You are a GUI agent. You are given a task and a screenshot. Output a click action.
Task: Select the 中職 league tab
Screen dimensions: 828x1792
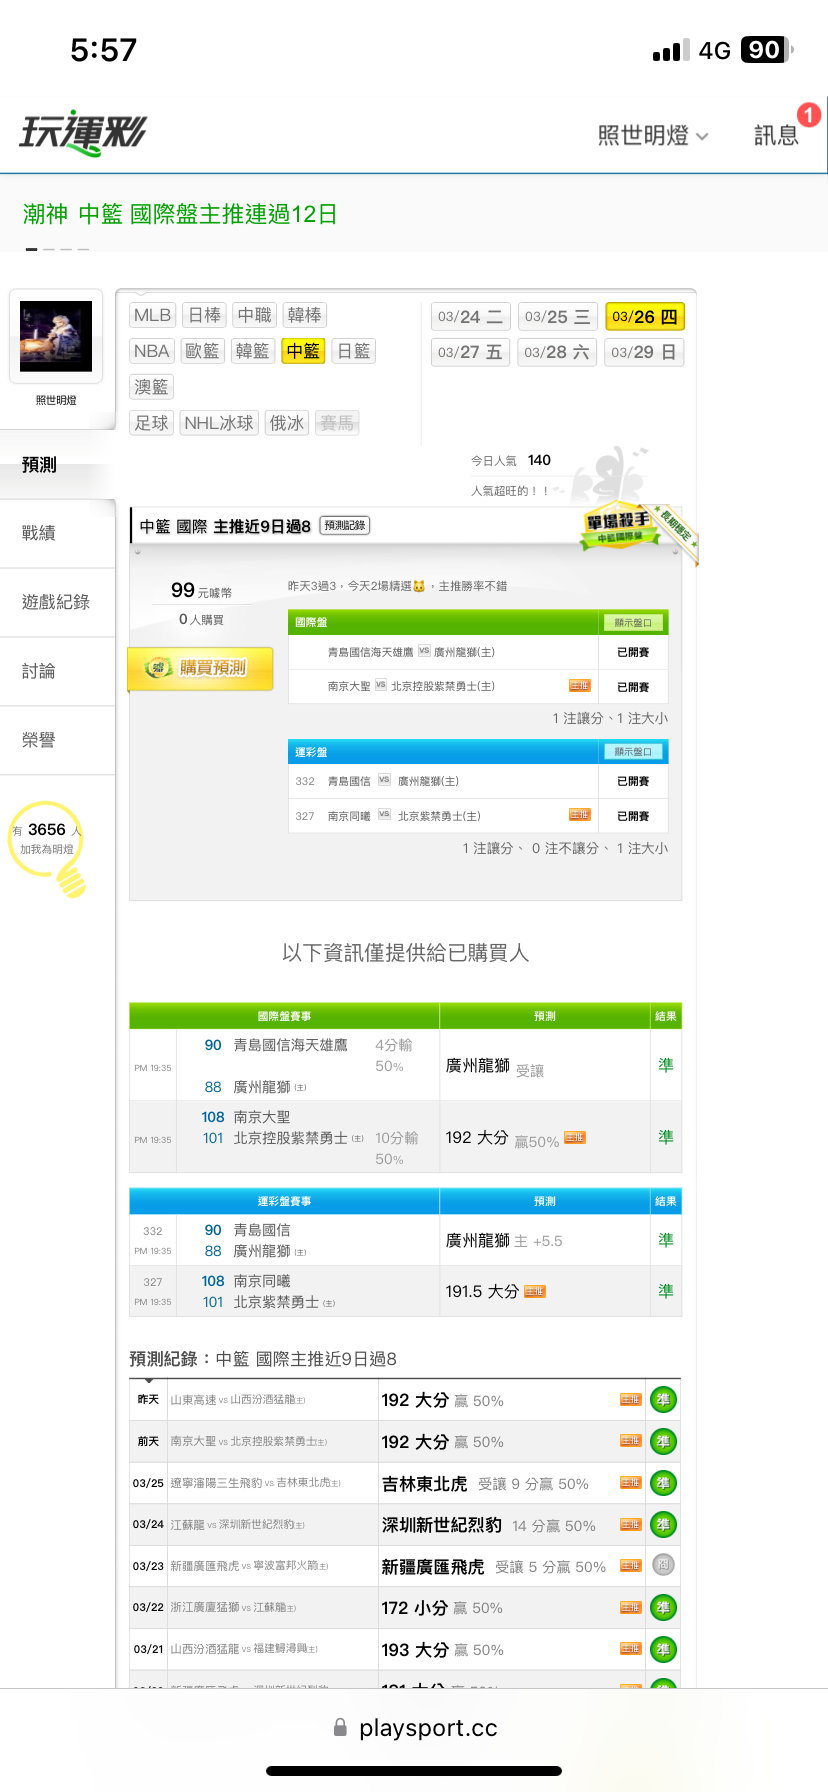(255, 315)
